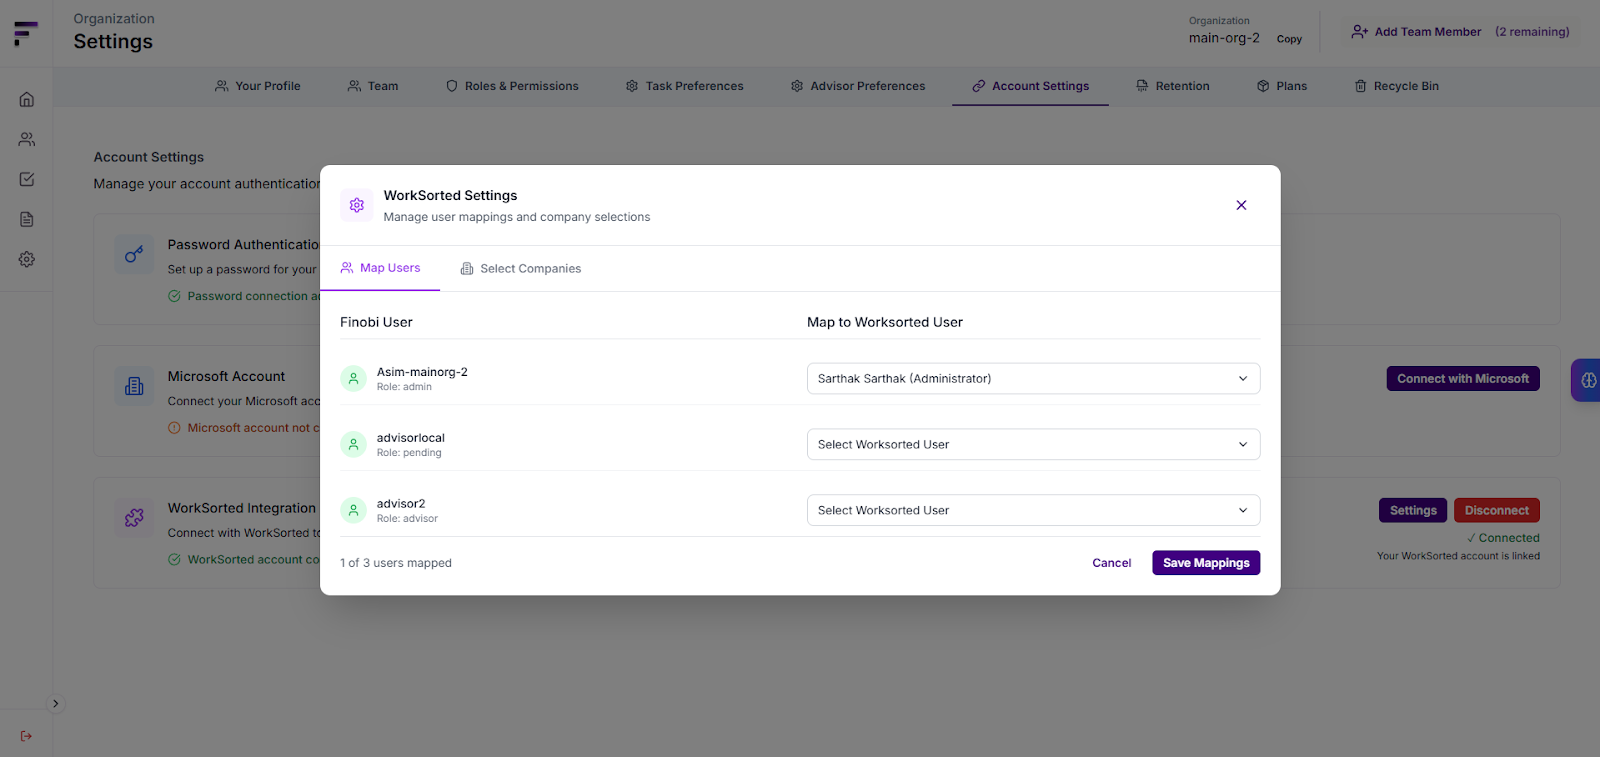Expand the sidebar with chevron arrow
Image resolution: width=1600 pixels, height=757 pixels.
pos(56,704)
